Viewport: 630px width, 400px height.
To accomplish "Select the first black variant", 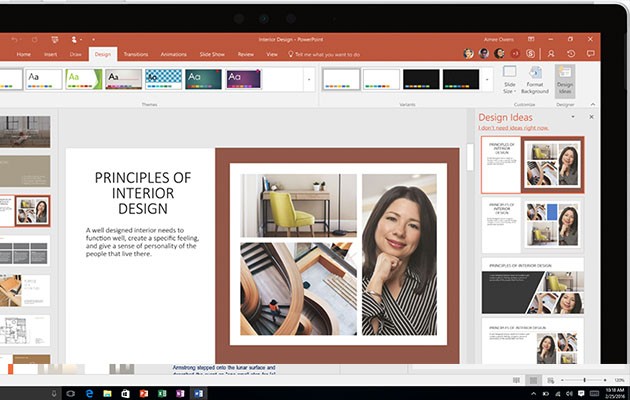I will click(x=421, y=79).
